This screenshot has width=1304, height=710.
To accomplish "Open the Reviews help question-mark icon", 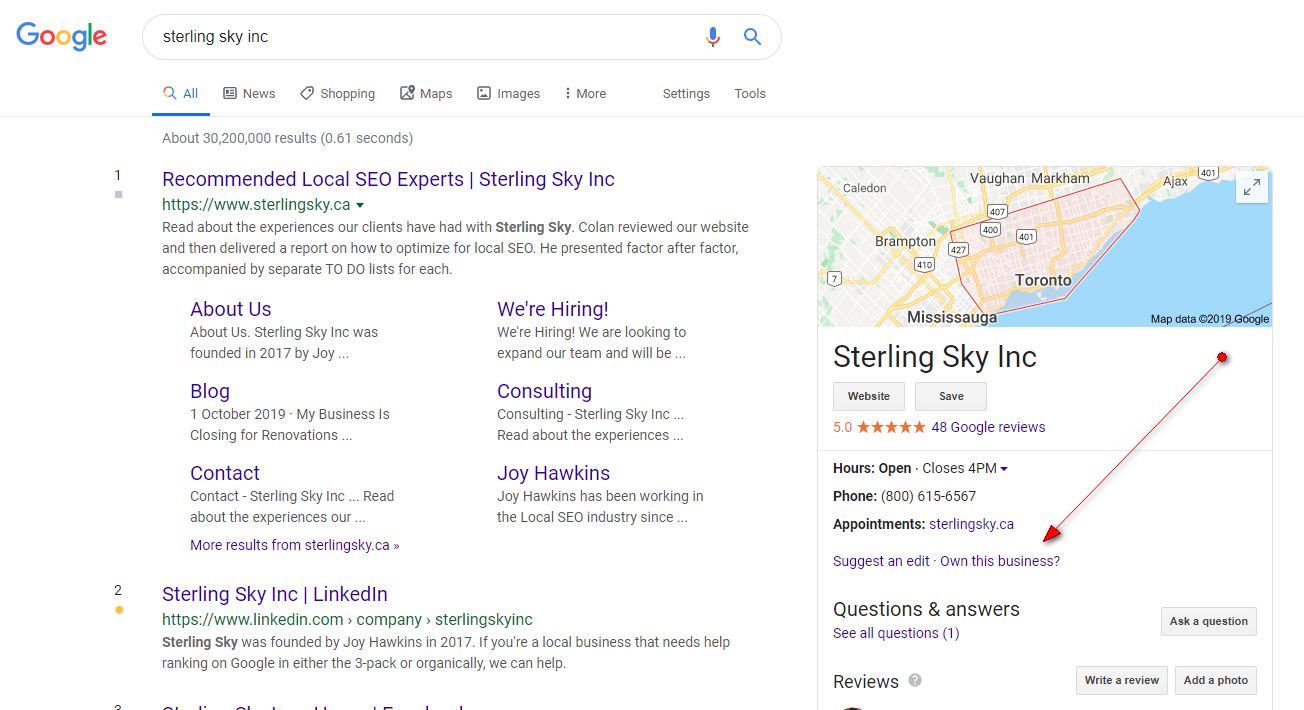I will point(914,680).
